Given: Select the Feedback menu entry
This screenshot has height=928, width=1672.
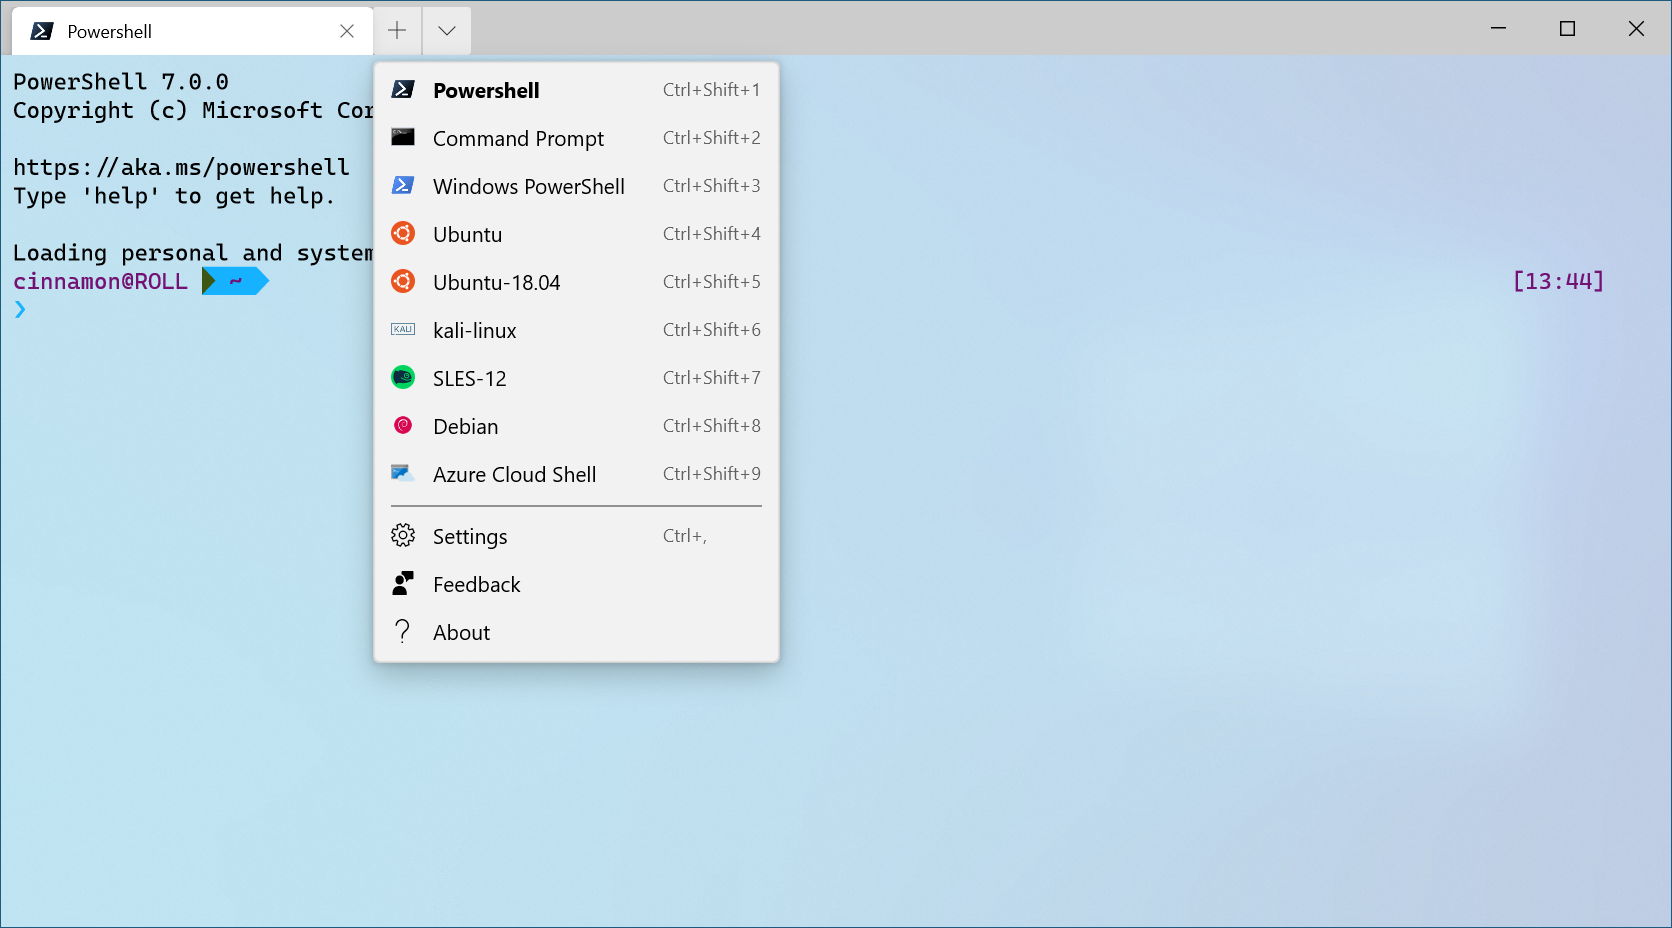Looking at the screenshot, I should 477,584.
